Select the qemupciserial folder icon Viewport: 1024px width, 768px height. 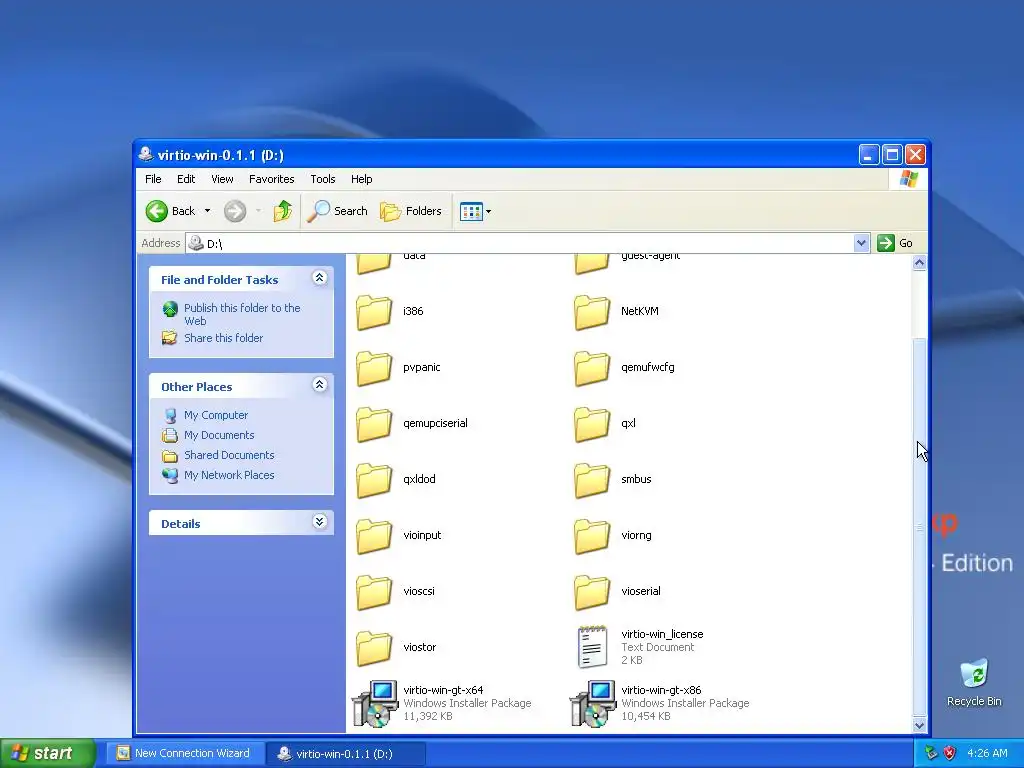(x=374, y=424)
